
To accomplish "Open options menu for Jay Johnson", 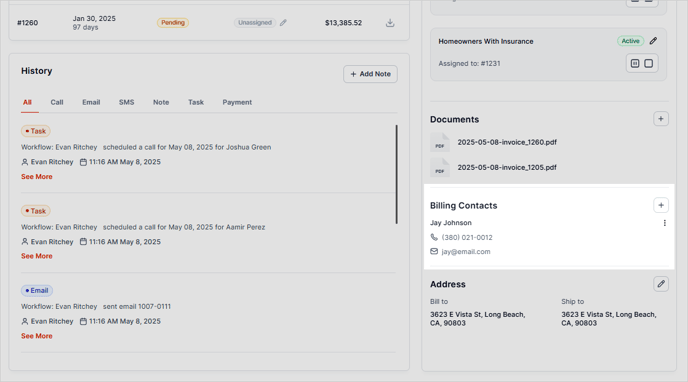I will 665,223.
